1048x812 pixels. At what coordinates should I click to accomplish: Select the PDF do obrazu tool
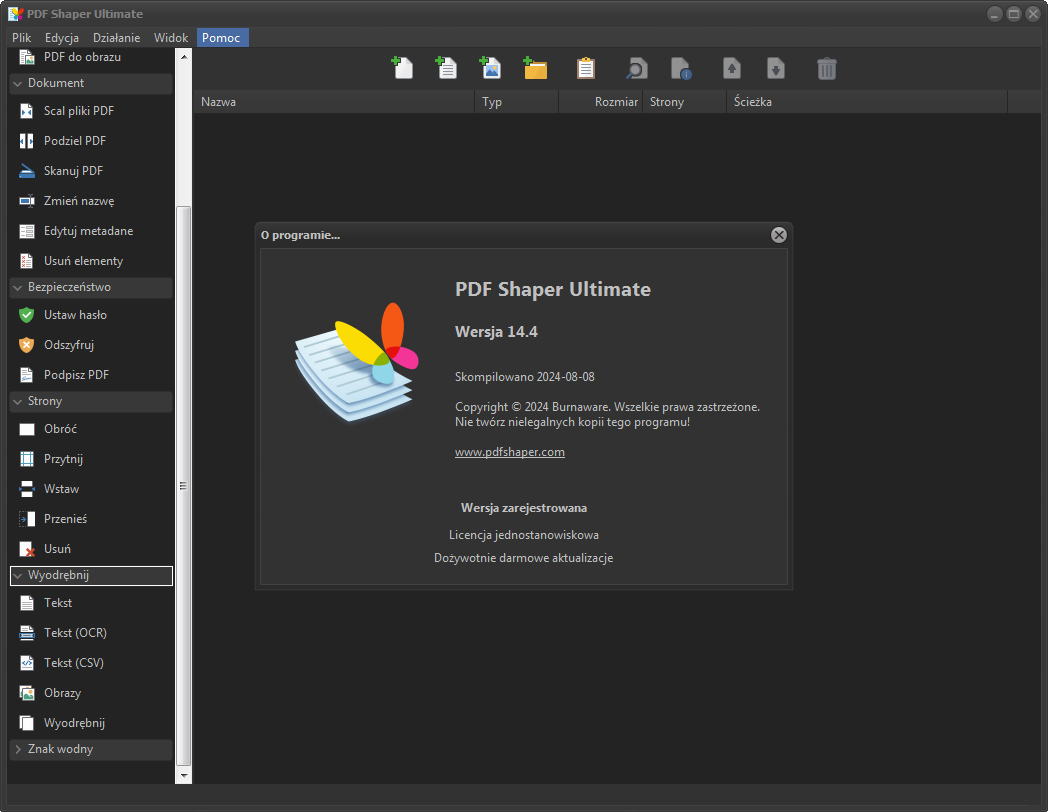click(x=92, y=57)
